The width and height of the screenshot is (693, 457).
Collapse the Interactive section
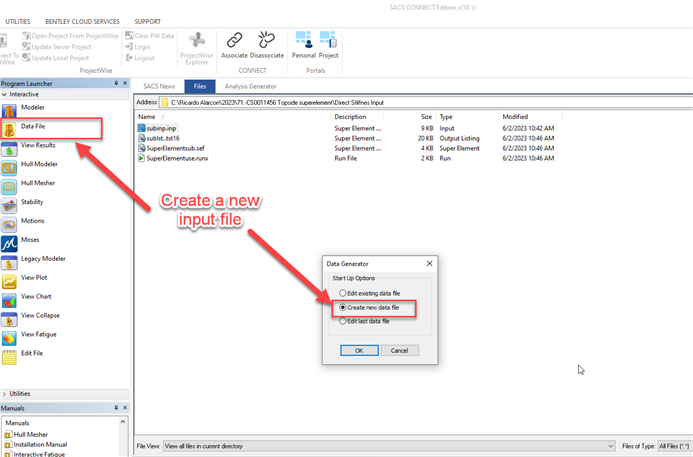(4, 95)
